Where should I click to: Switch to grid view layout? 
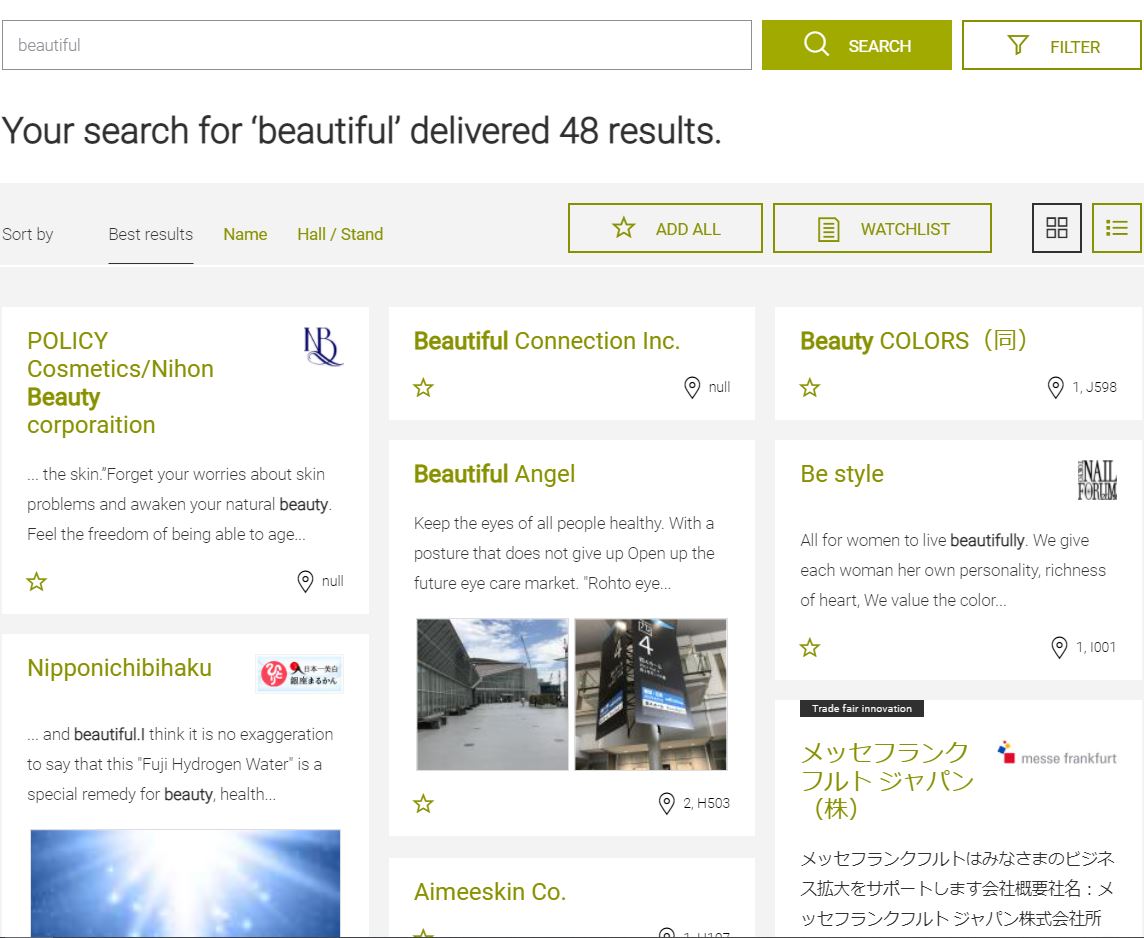coord(1056,228)
